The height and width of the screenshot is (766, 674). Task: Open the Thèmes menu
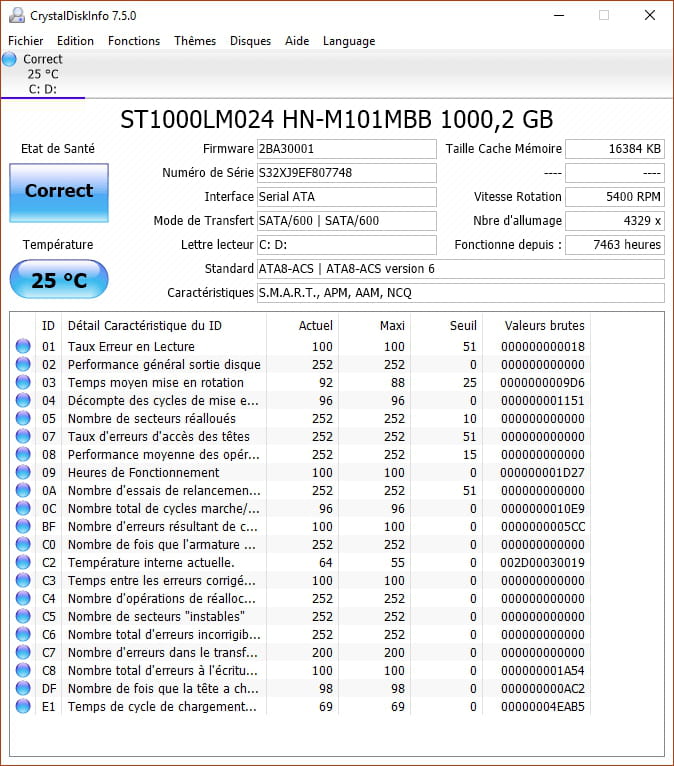click(x=195, y=41)
